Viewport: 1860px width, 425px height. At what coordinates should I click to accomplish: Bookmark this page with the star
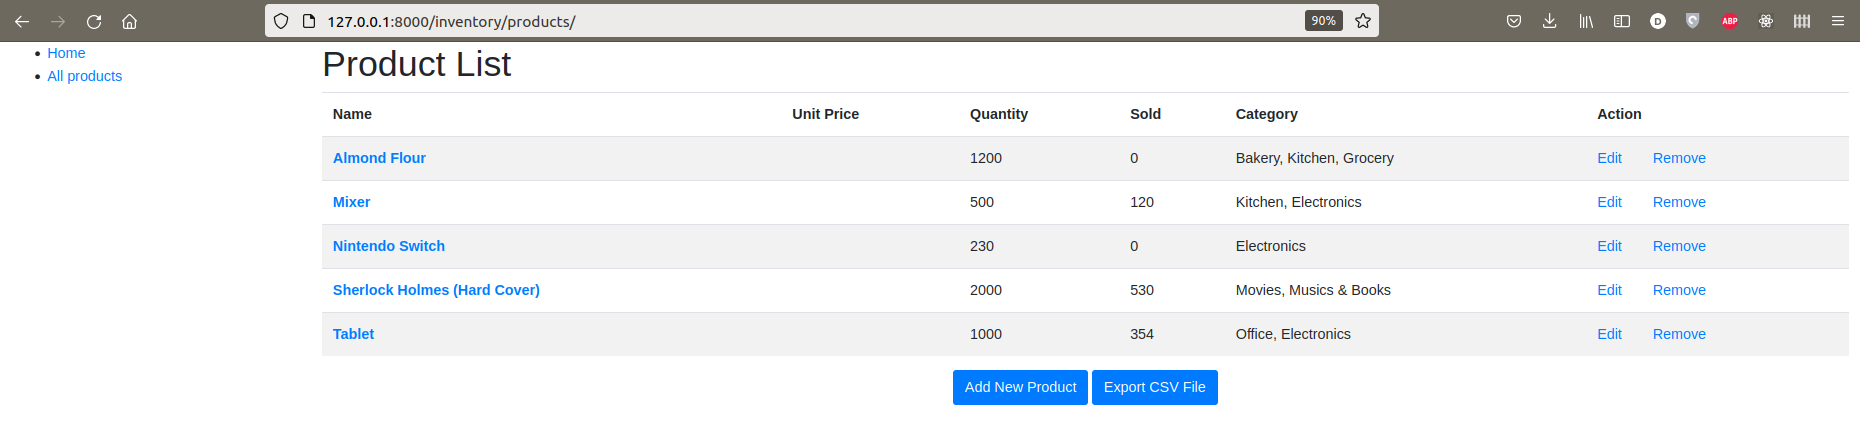tap(1362, 21)
